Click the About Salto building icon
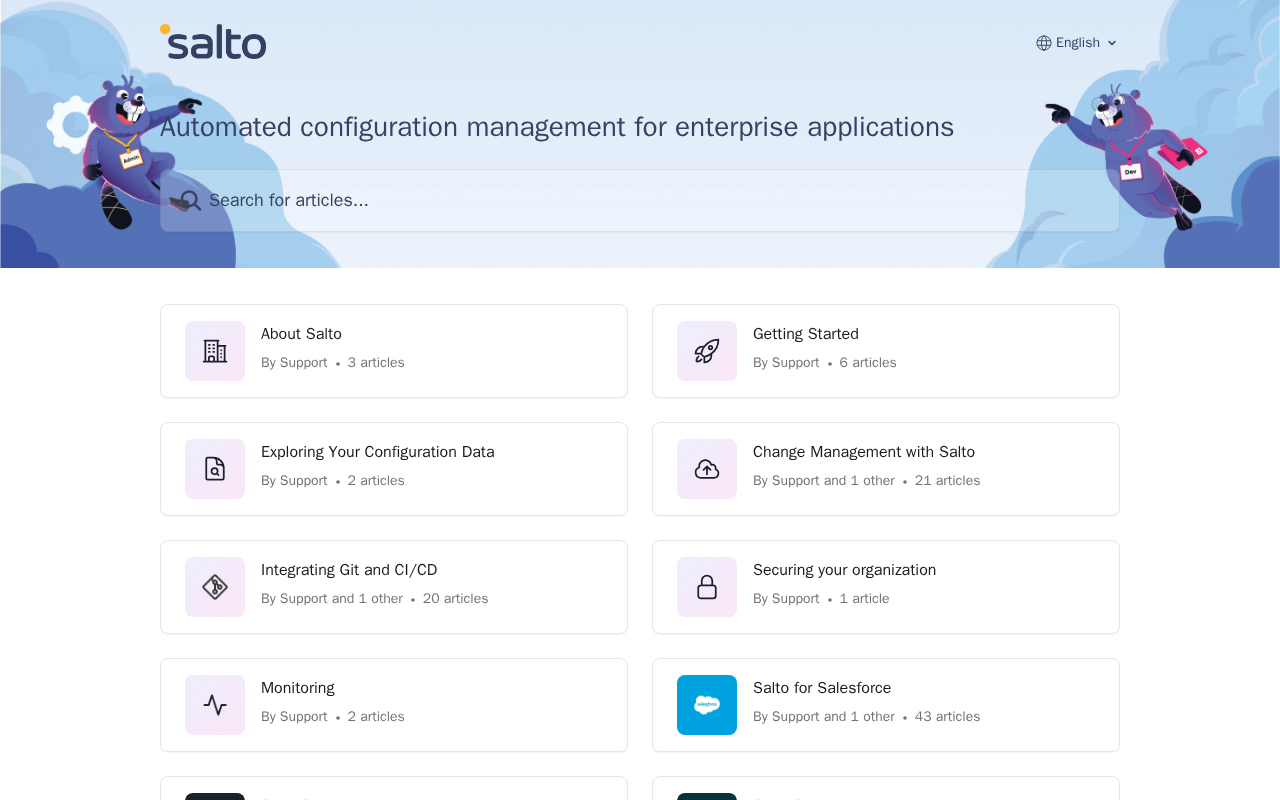1280x800 pixels. point(215,351)
